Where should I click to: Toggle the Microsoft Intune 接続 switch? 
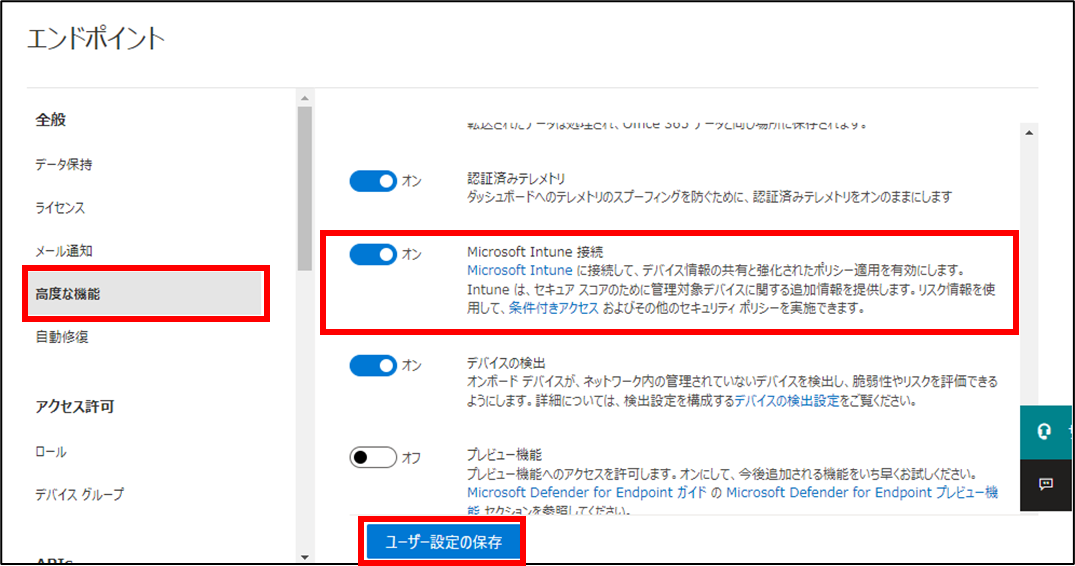(373, 254)
